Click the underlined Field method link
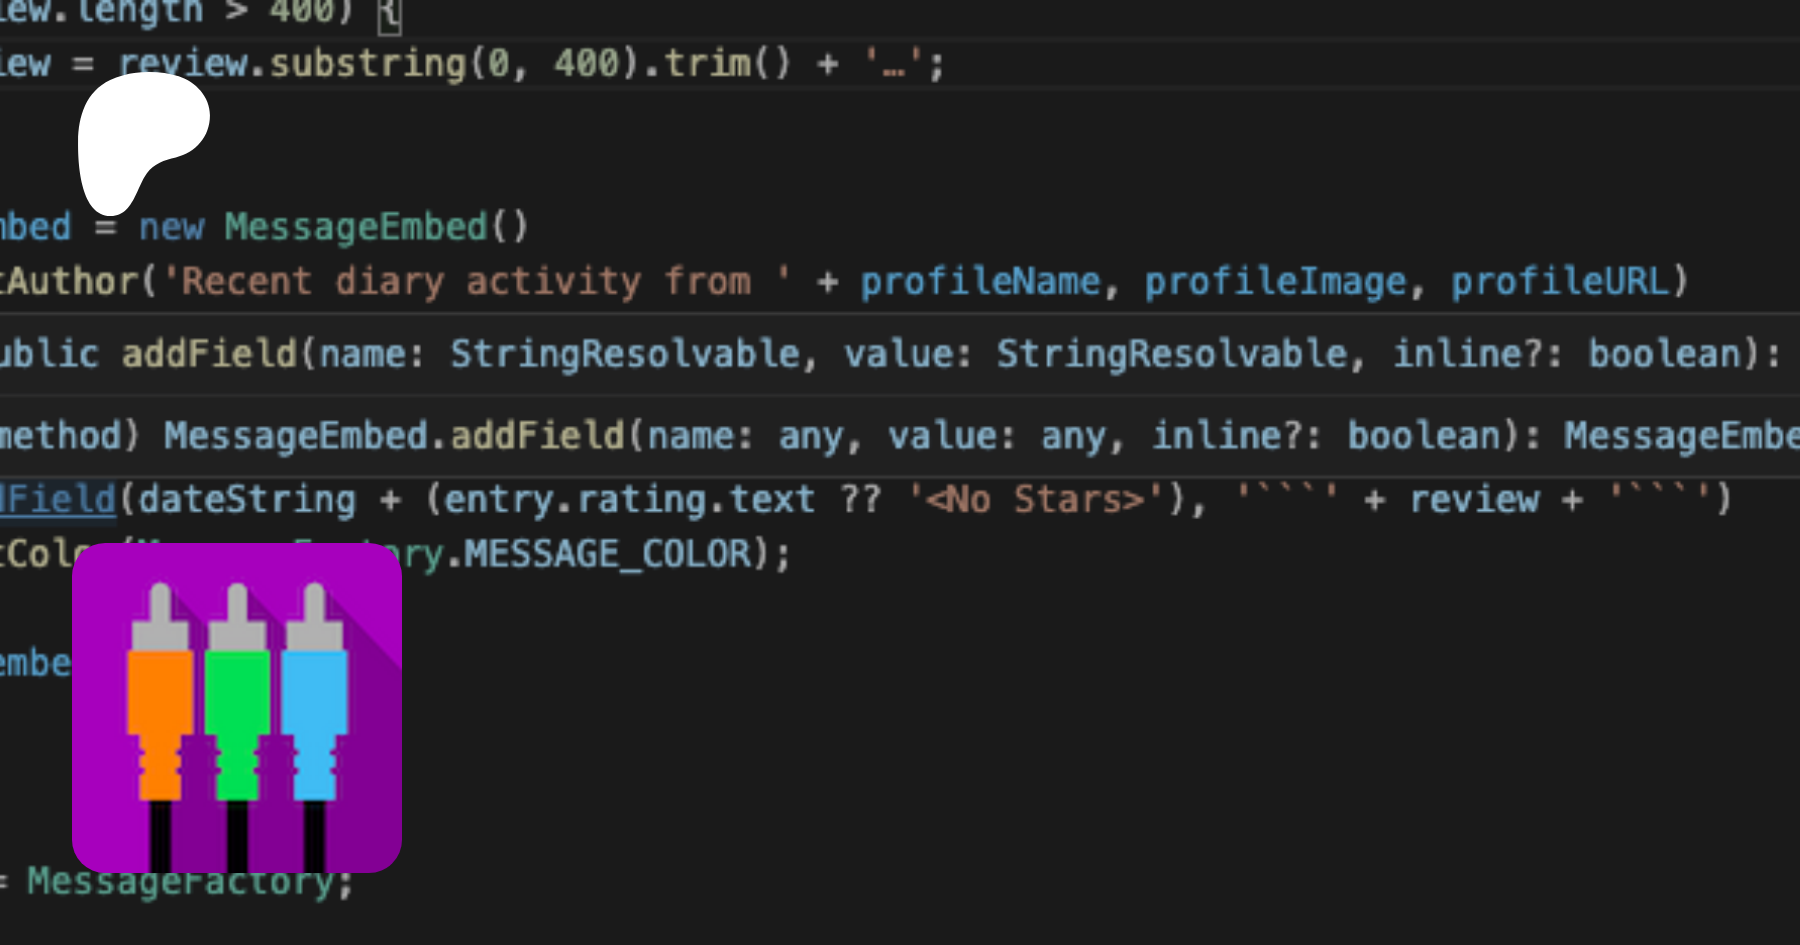The image size is (1800, 945). pyautogui.click(x=58, y=498)
